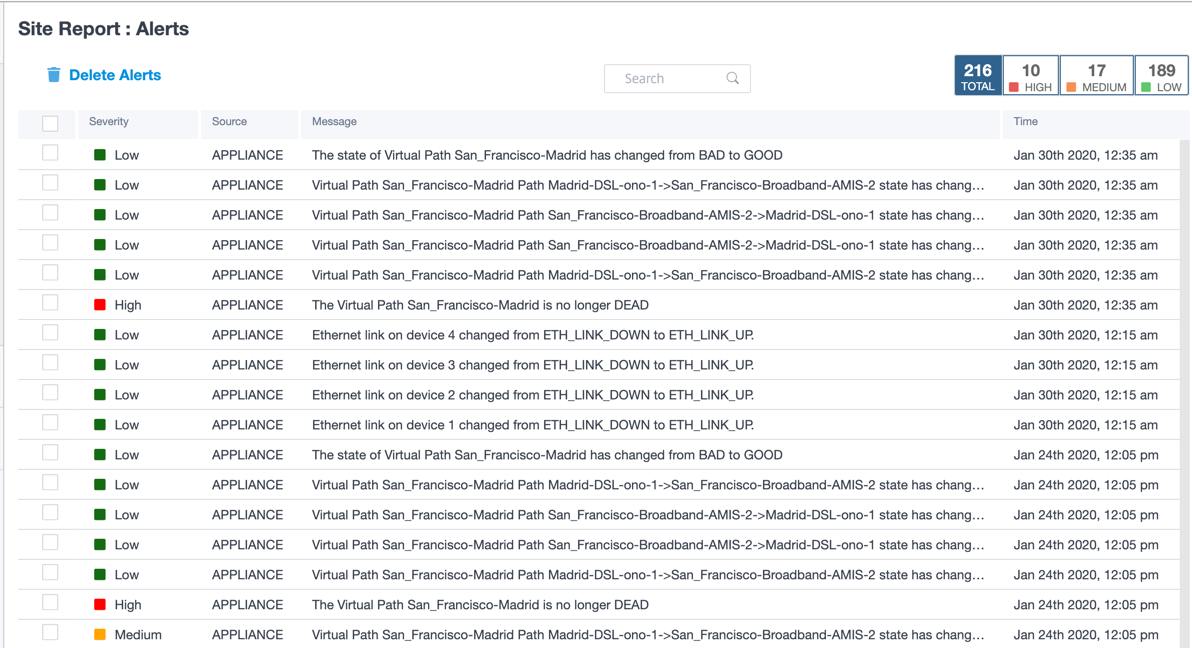The height and width of the screenshot is (648, 1192).
Task: Click the time cell of the device 4 alert
Action: click(1085, 335)
